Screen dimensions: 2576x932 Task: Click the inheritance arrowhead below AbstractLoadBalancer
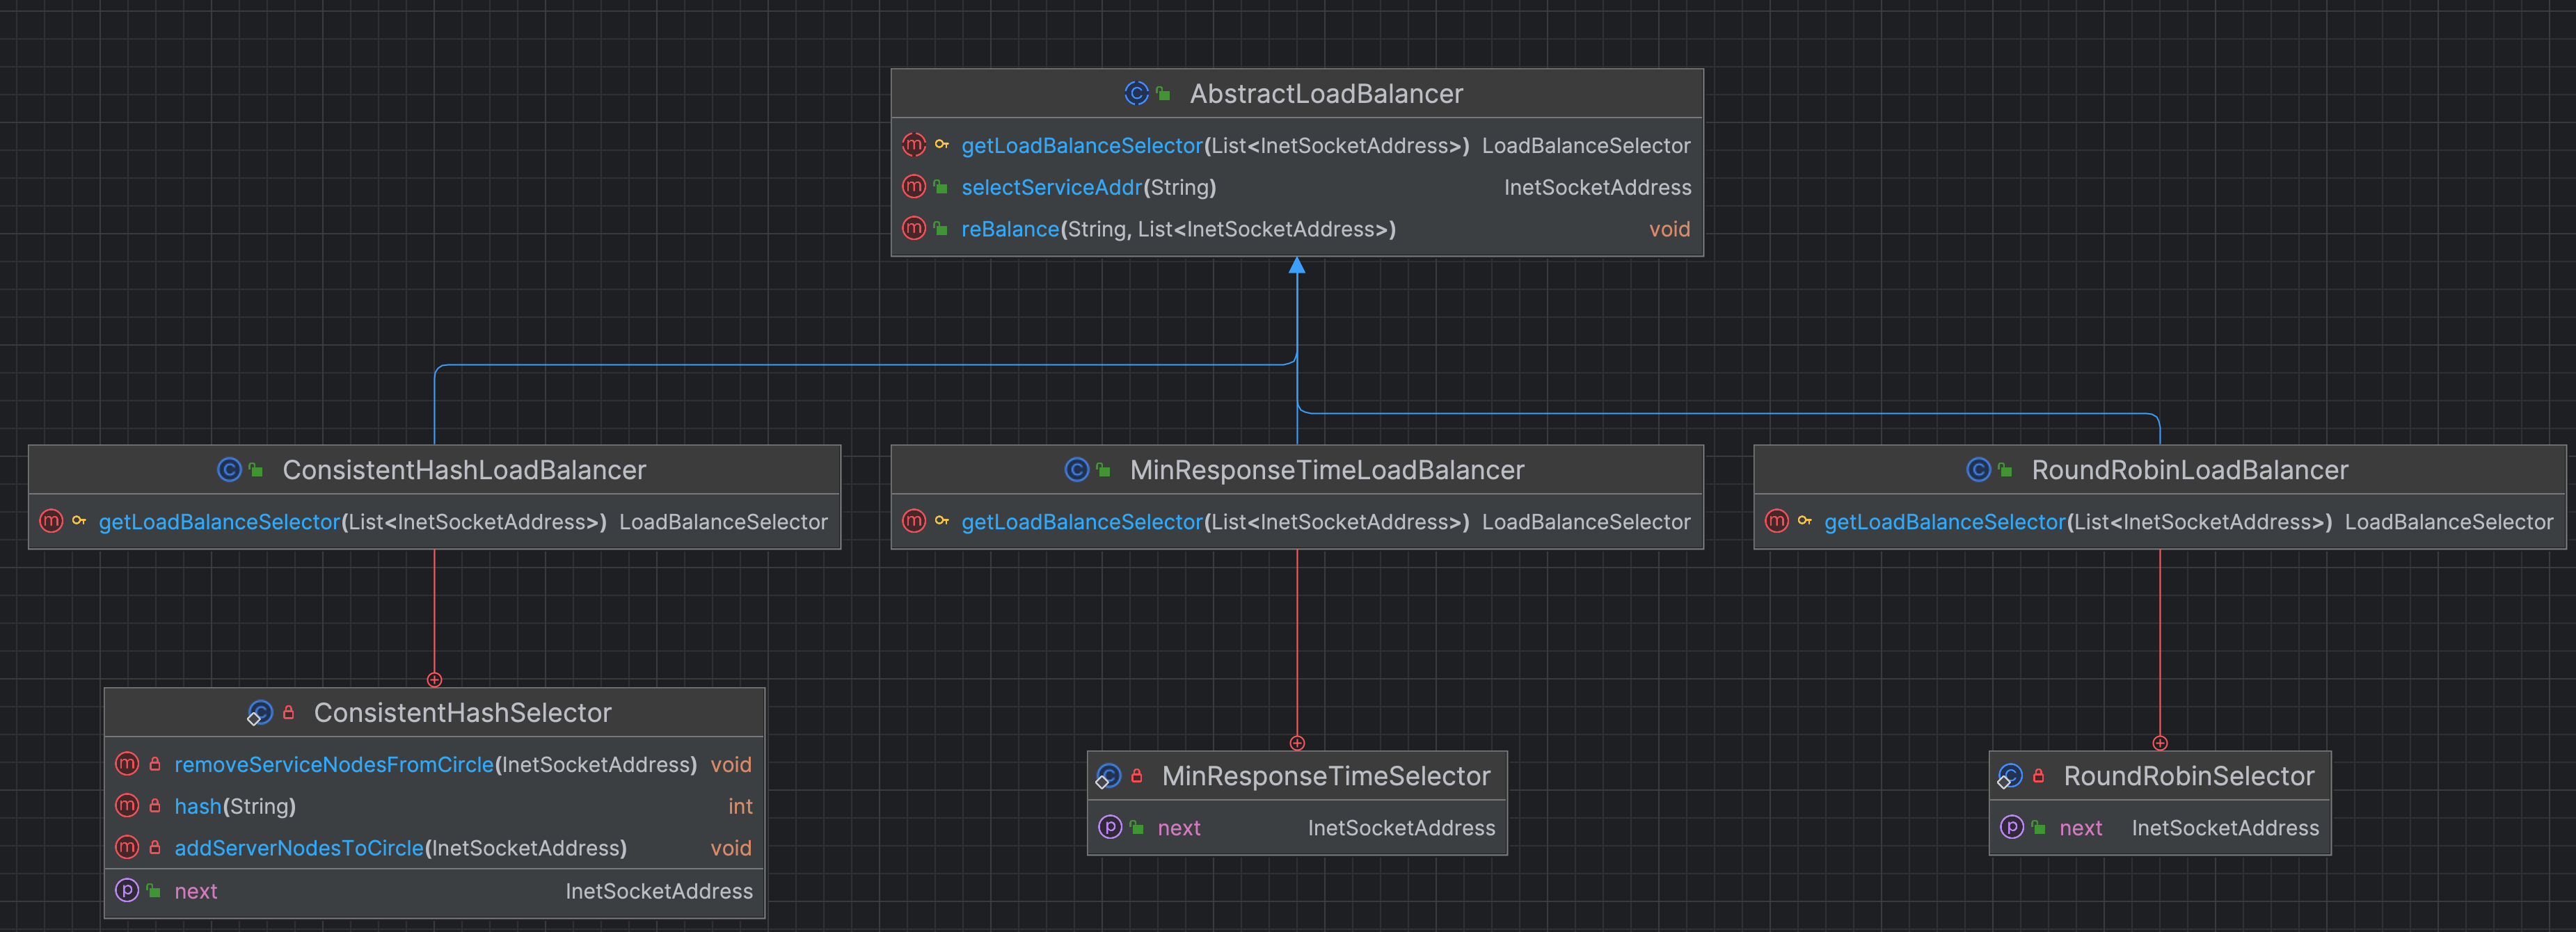tap(1297, 266)
